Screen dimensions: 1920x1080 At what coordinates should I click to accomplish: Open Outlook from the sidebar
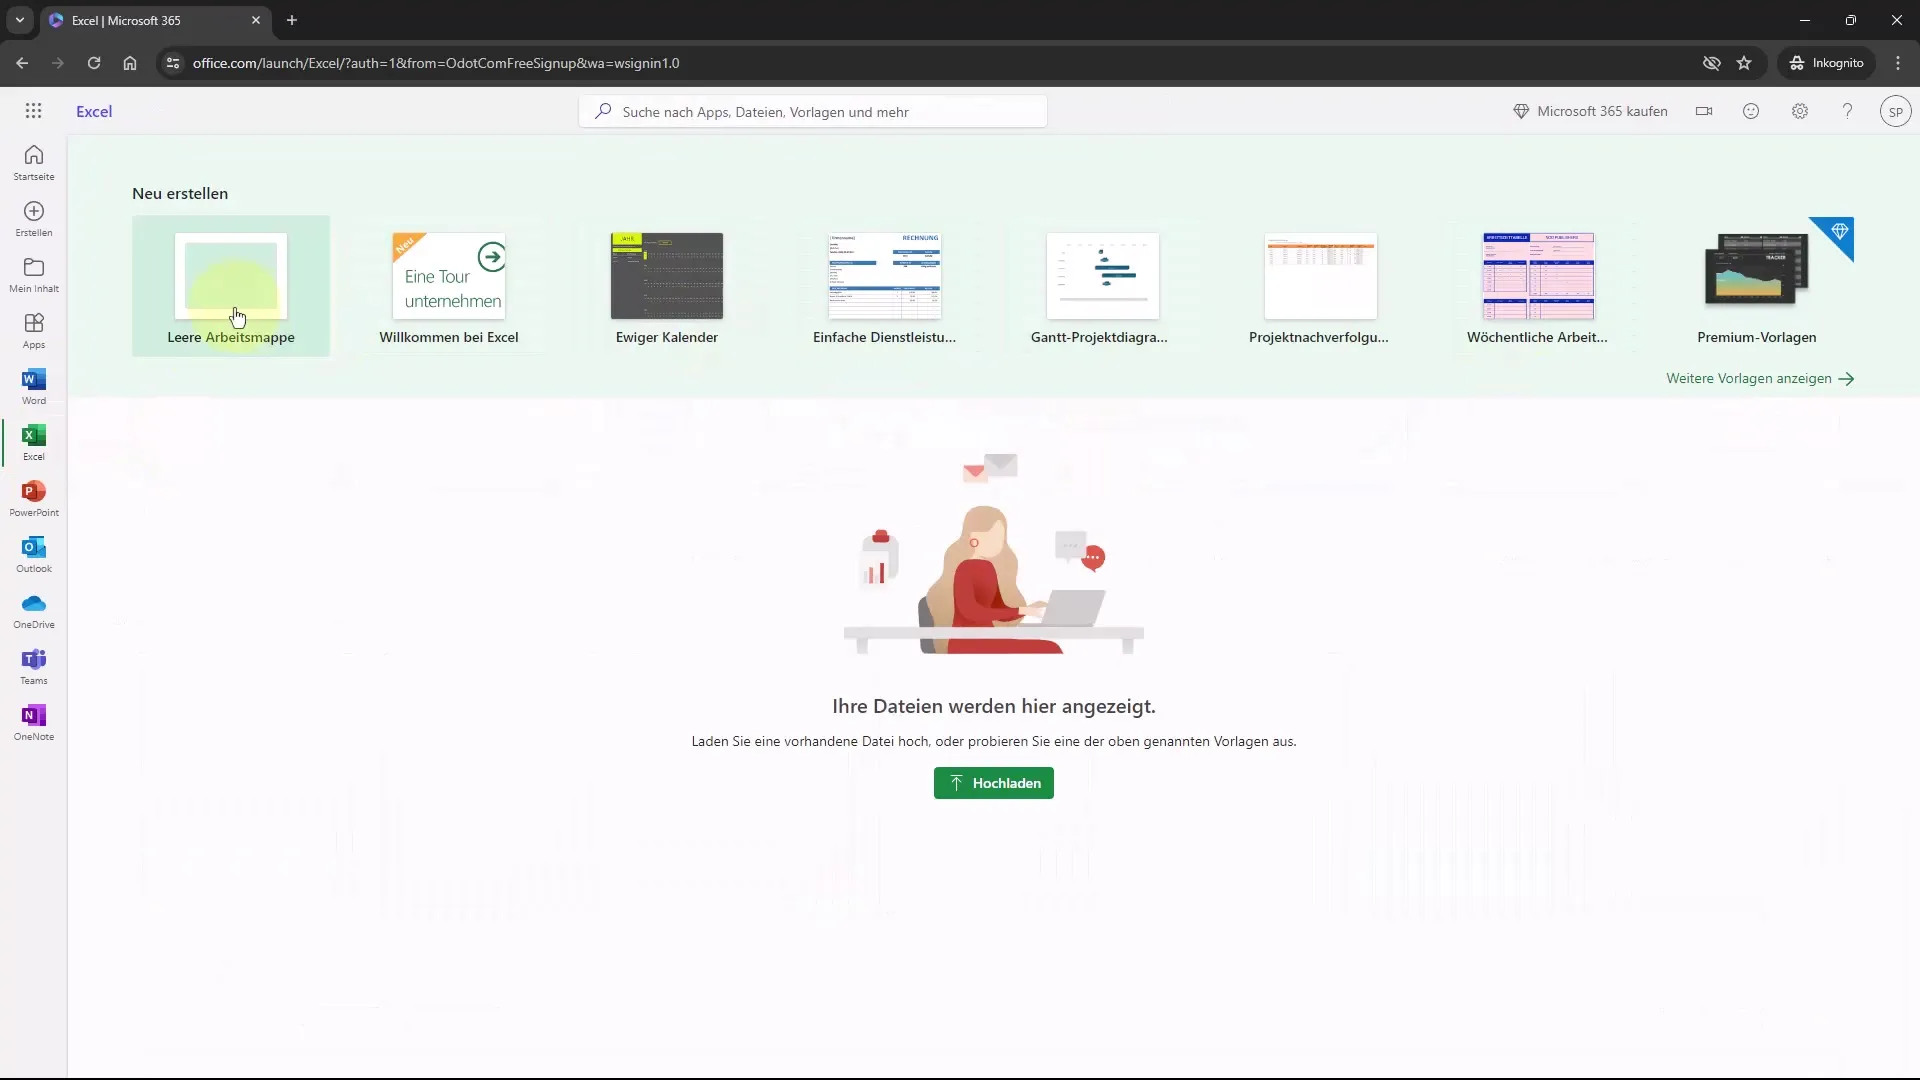point(34,554)
